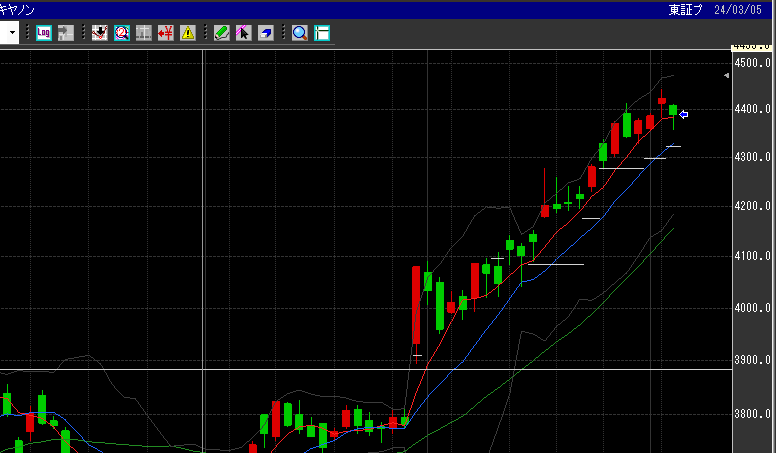
Task: Open the chart-with-checkmark indicator icon
Action: coord(100,33)
